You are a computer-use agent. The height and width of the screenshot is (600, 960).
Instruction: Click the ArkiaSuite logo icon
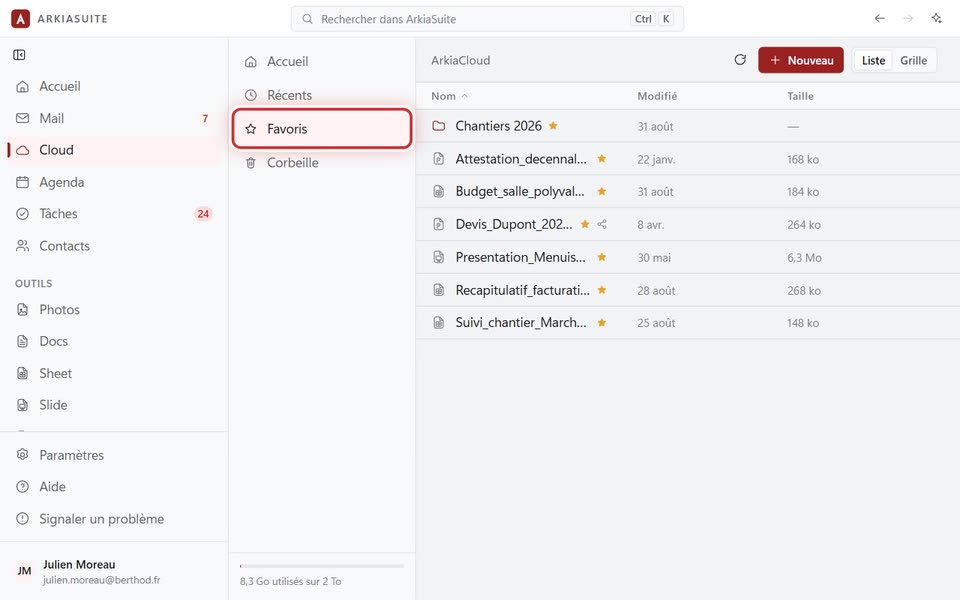(20, 19)
